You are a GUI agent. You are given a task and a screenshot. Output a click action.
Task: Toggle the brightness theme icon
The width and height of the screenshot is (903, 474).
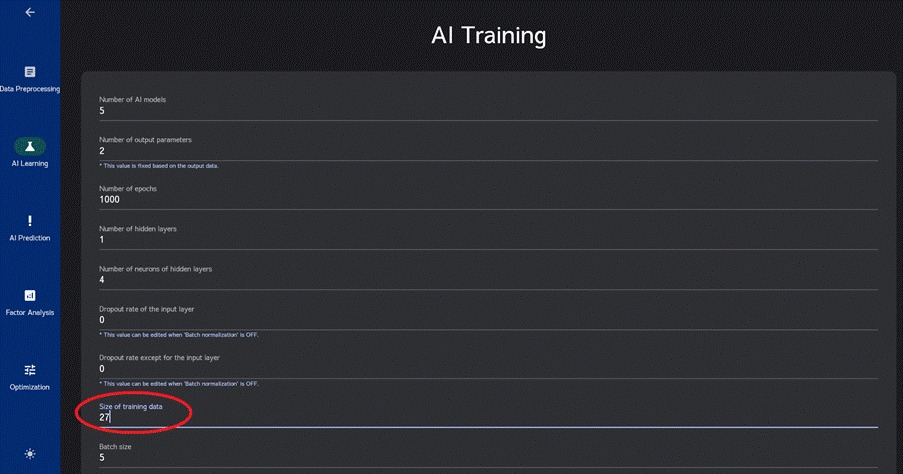[30, 454]
